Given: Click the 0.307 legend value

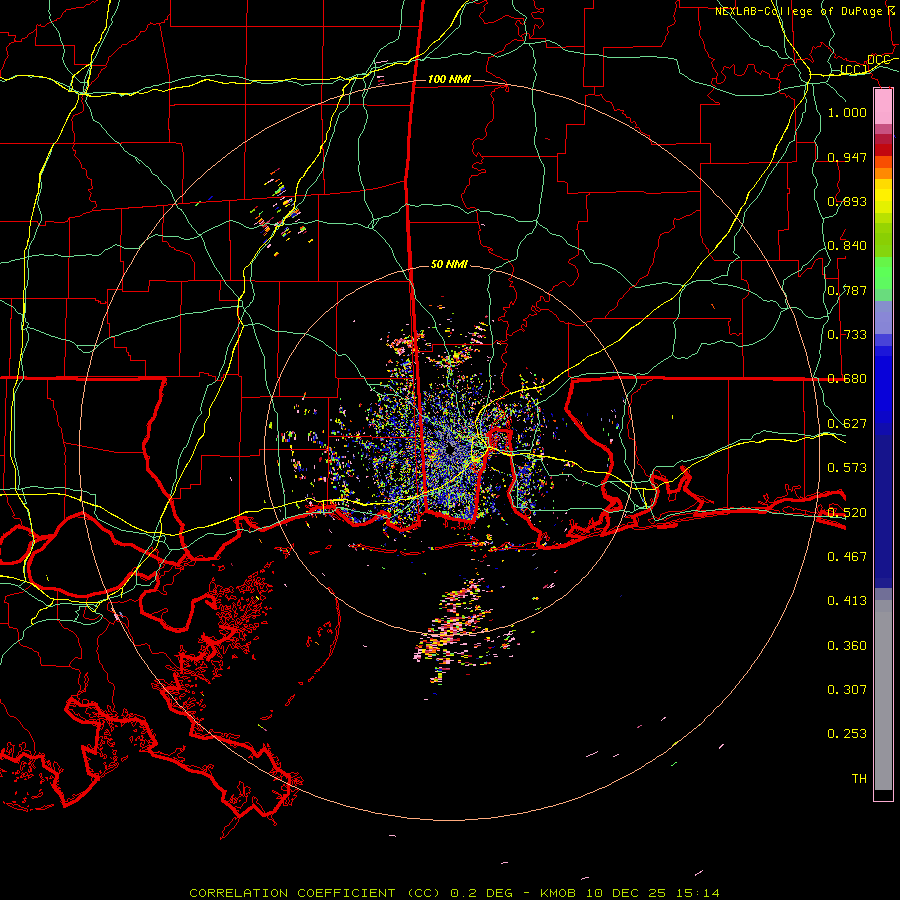Looking at the screenshot, I should 847,690.
